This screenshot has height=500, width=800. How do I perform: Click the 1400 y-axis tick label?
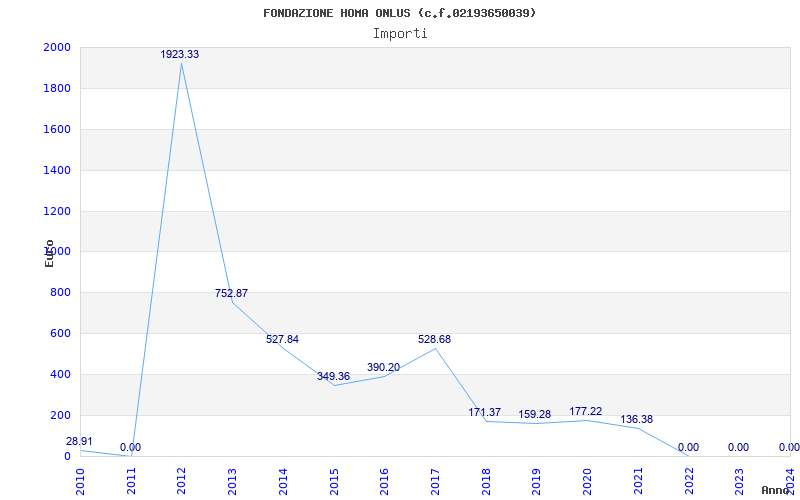point(57,170)
